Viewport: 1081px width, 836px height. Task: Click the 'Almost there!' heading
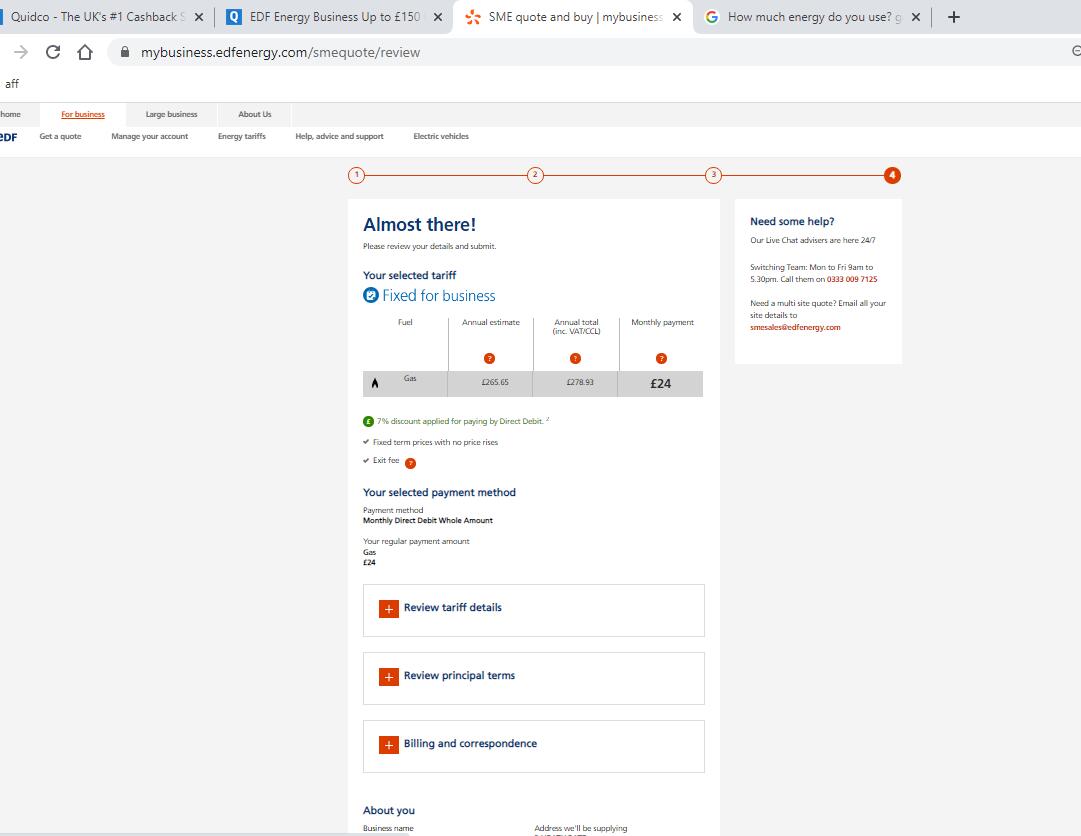[419, 225]
